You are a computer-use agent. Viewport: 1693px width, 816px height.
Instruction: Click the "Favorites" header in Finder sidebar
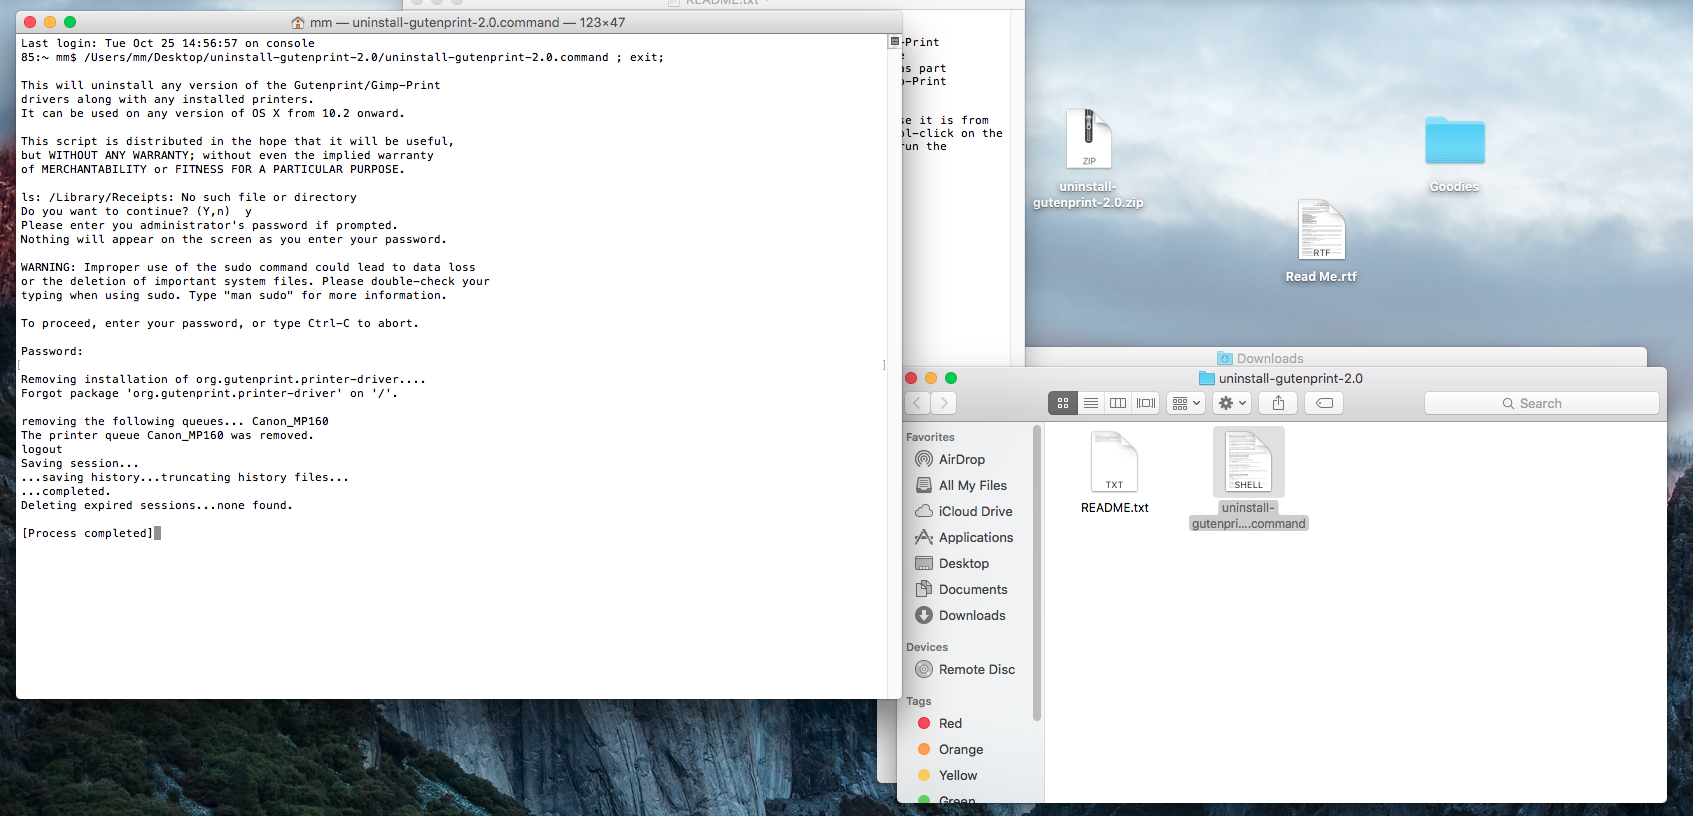[930, 437]
